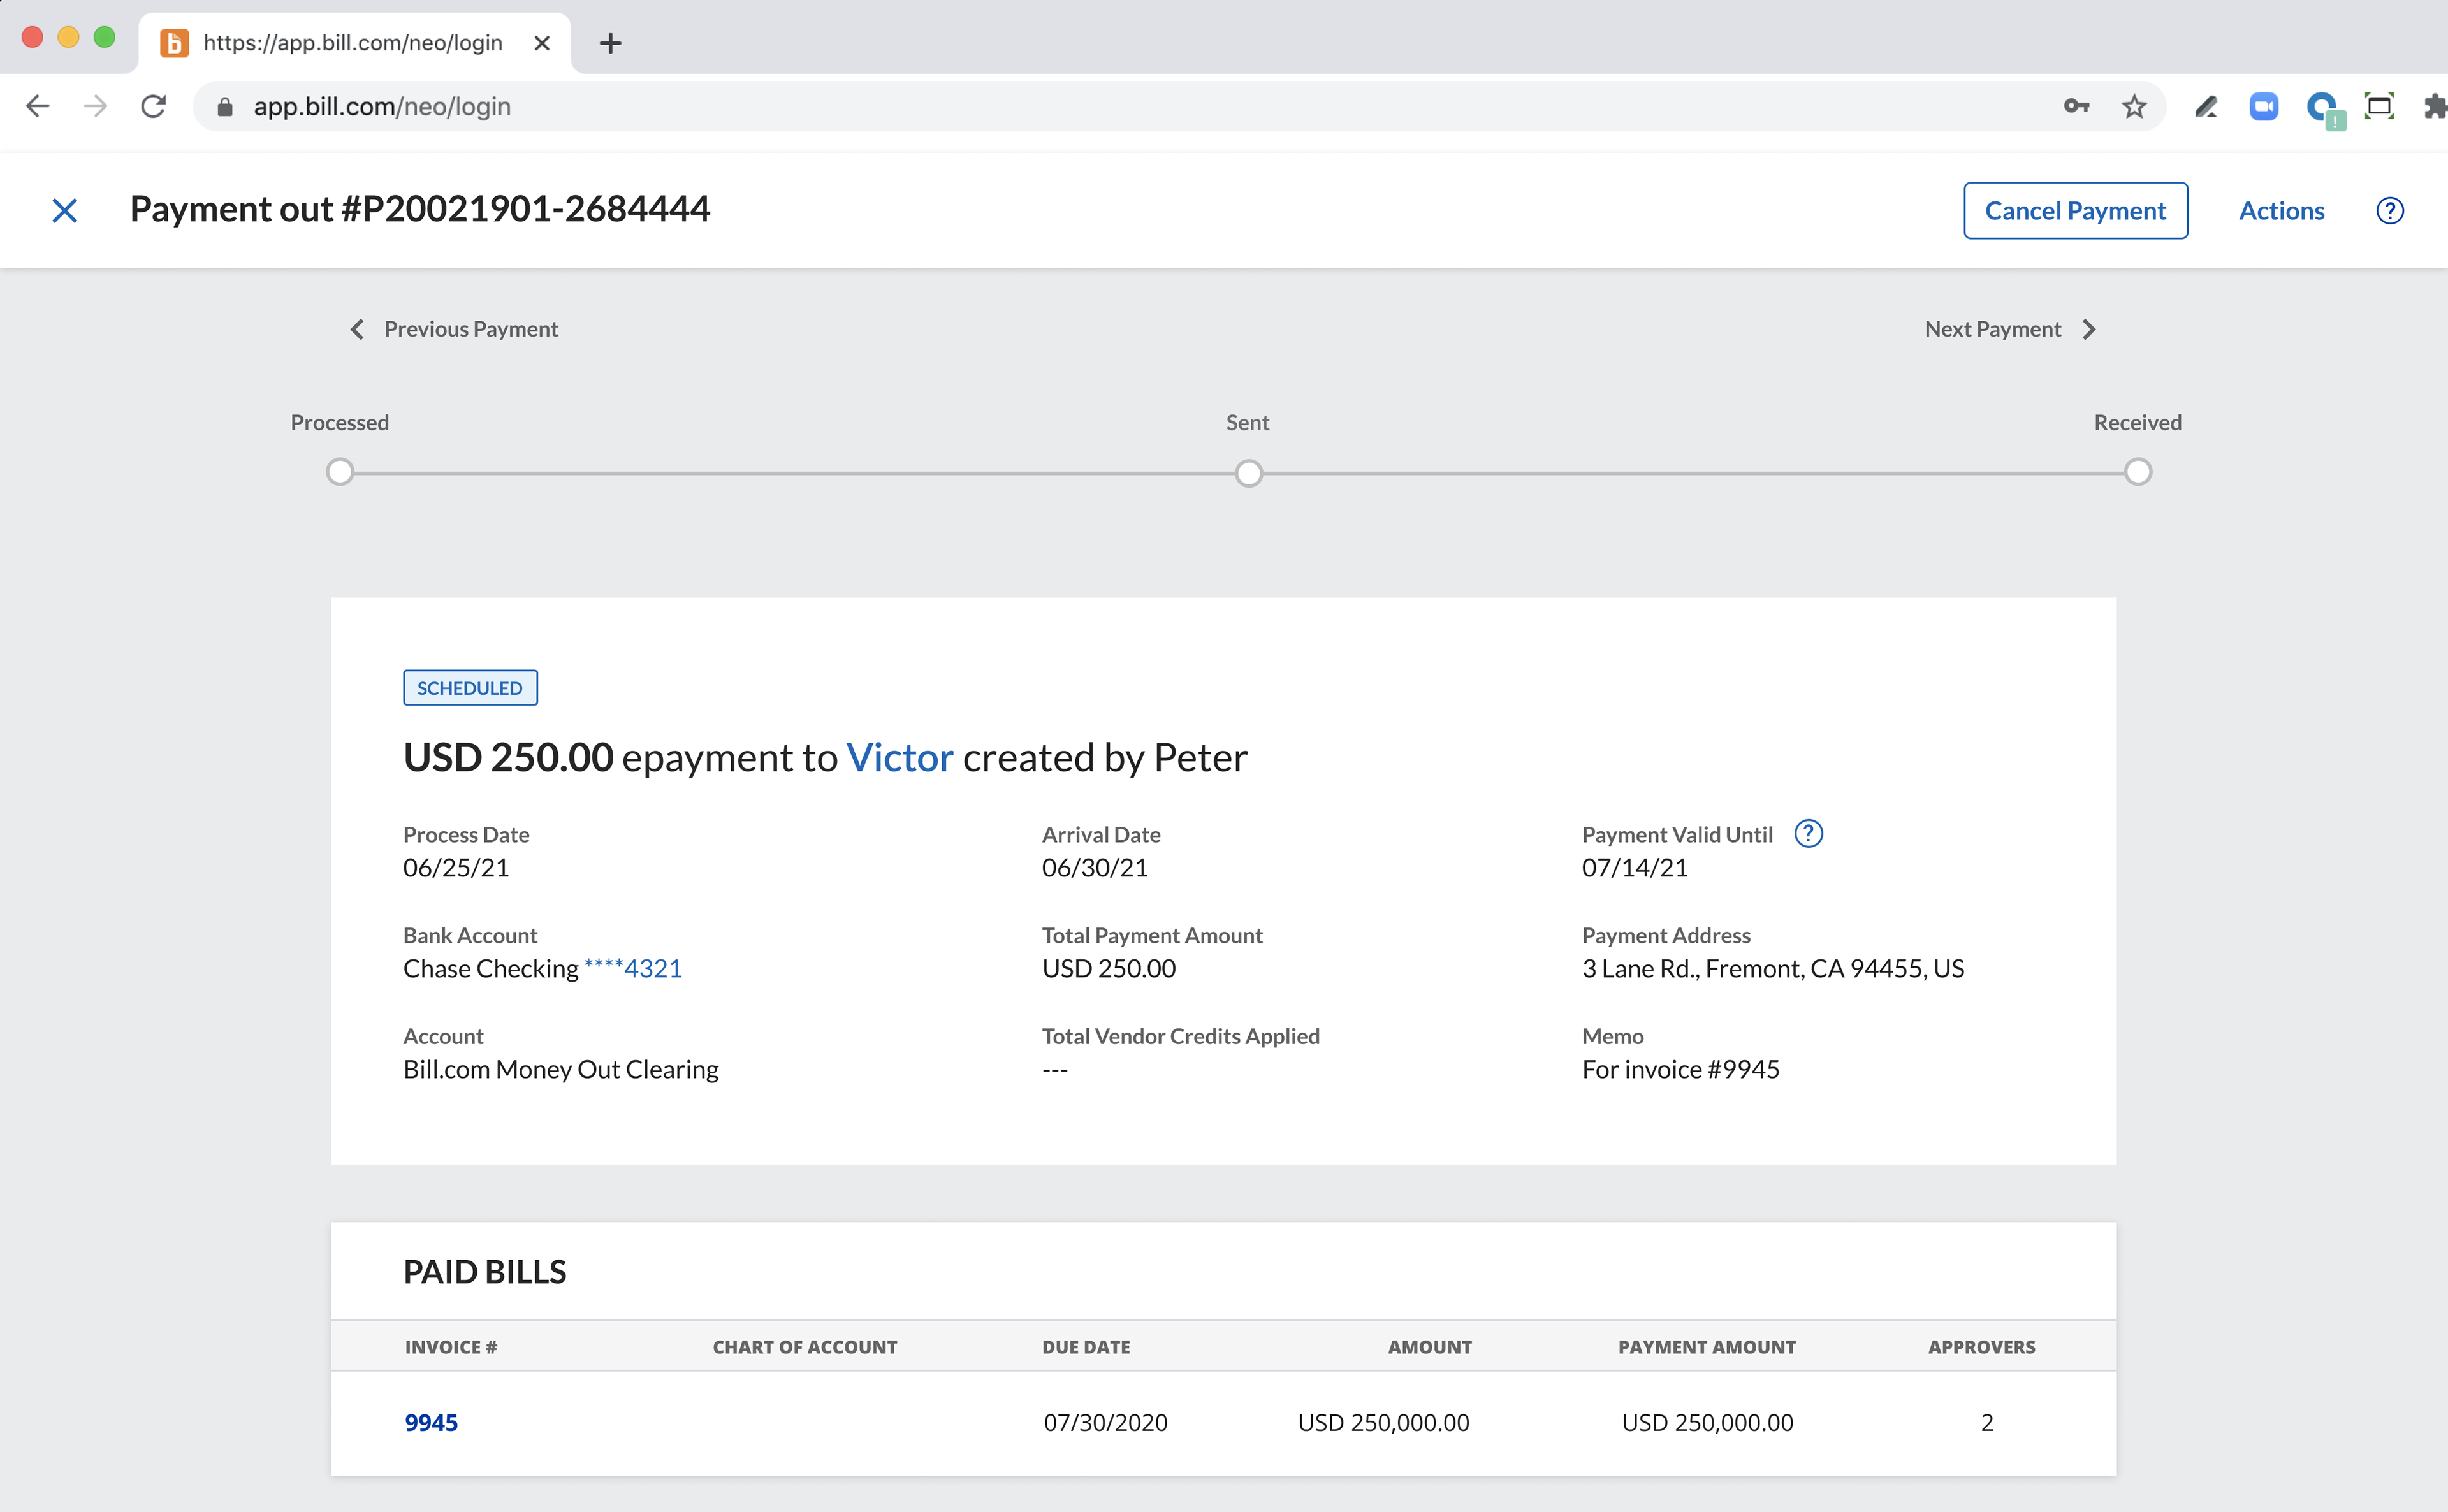Click the macOS green maximize window button

pos(104,38)
